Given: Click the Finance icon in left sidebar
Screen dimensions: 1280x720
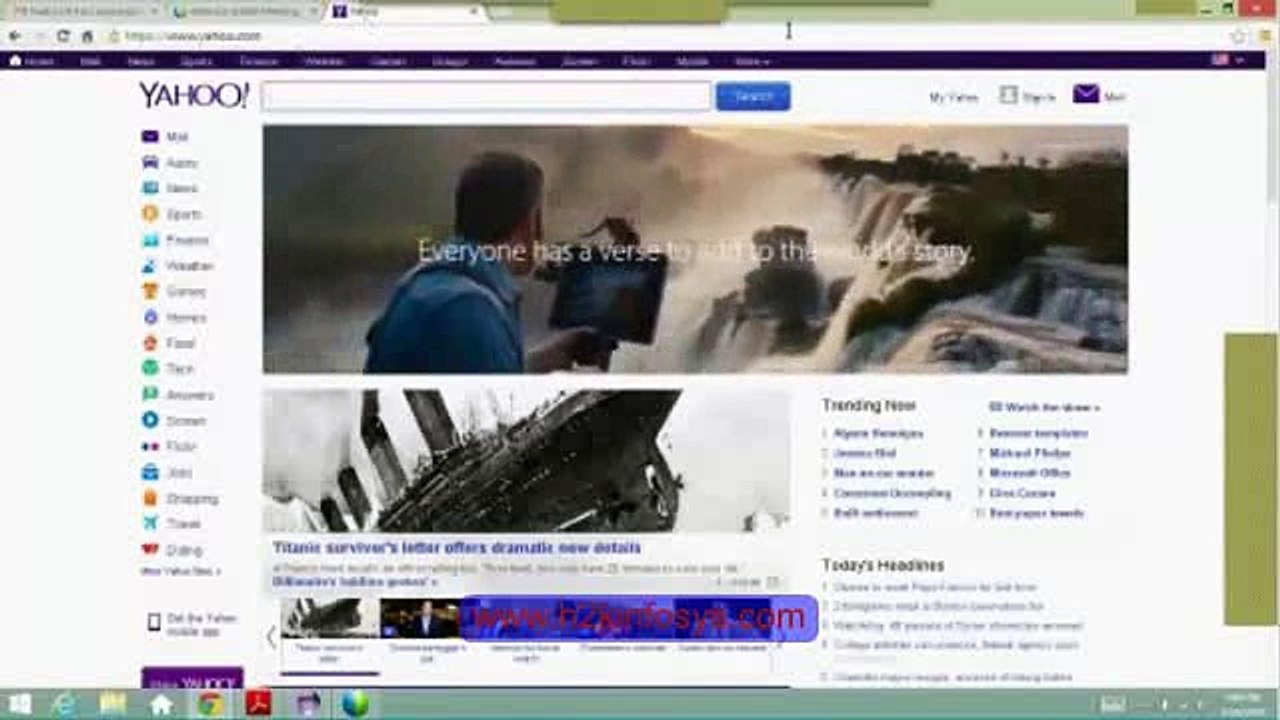Looking at the screenshot, I should coord(150,240).
